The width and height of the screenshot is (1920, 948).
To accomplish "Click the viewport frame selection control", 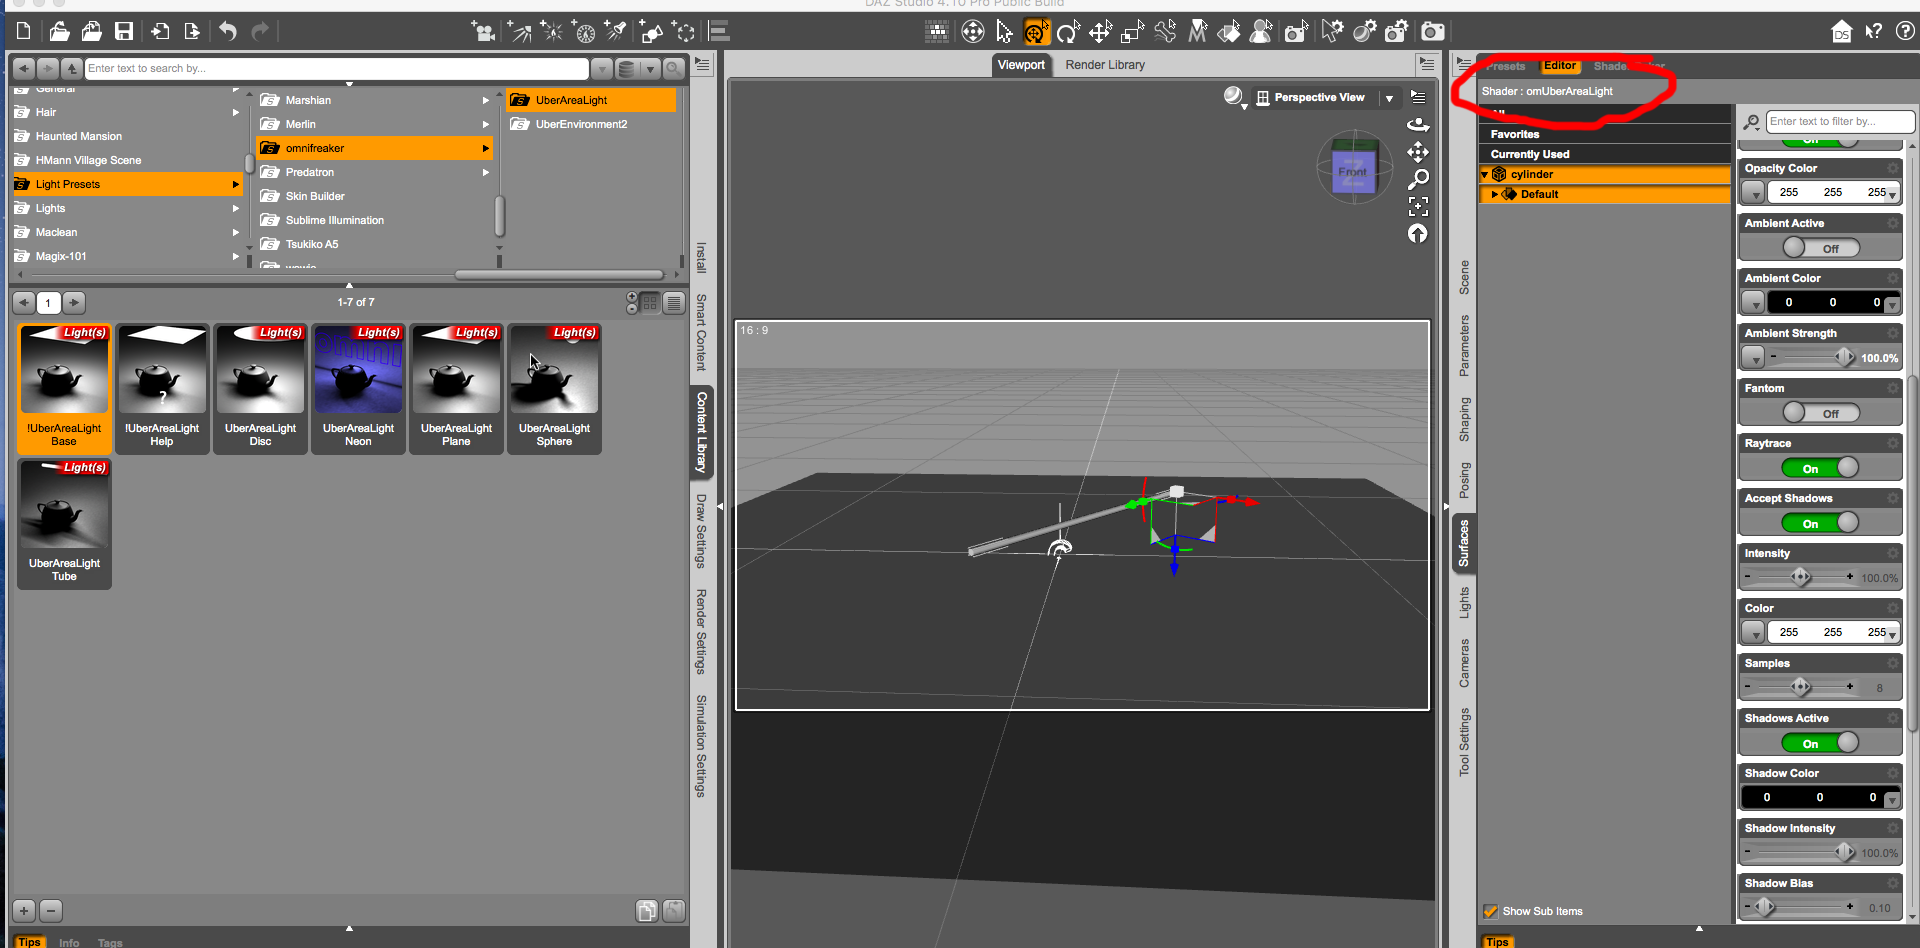I will [1418, 206].
